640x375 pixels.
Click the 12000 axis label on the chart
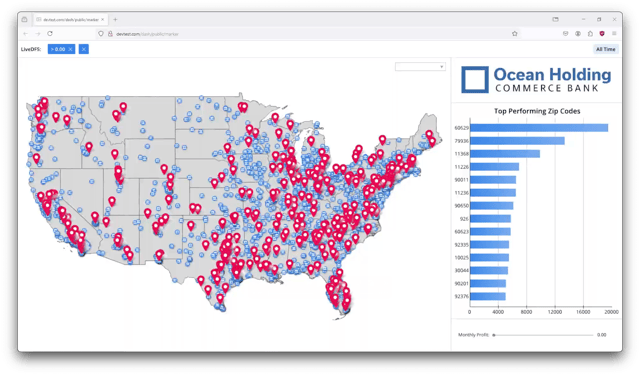click(555, 312)
